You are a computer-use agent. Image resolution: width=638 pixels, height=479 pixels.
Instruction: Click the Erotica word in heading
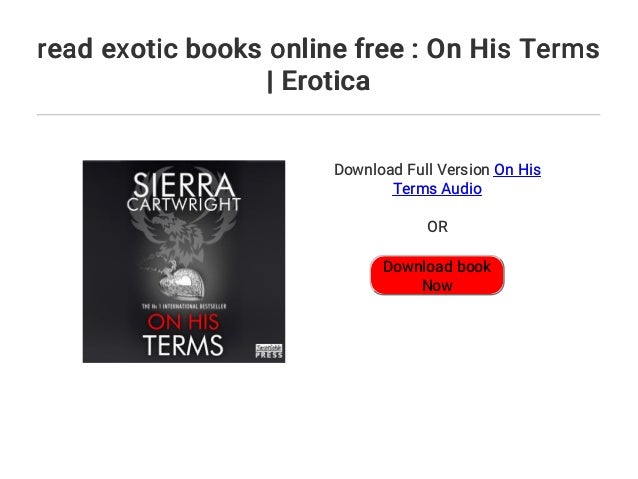[326, 81]
